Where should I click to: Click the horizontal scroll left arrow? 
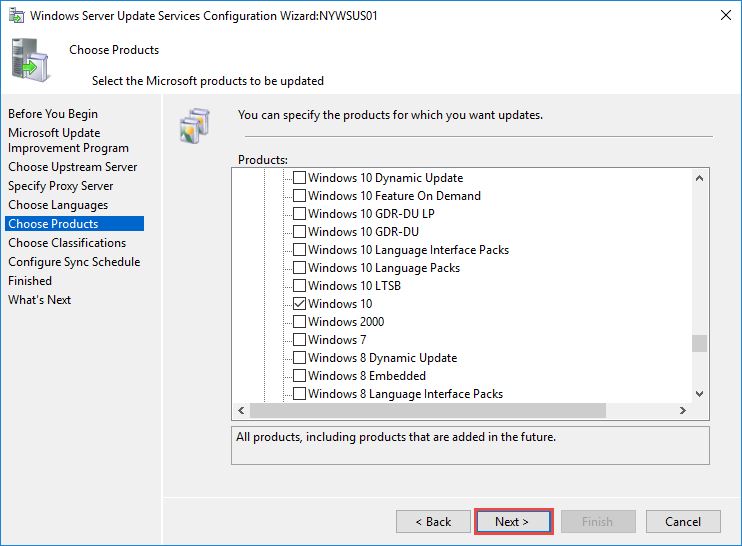pyautogui.click(x=241, y=410)
